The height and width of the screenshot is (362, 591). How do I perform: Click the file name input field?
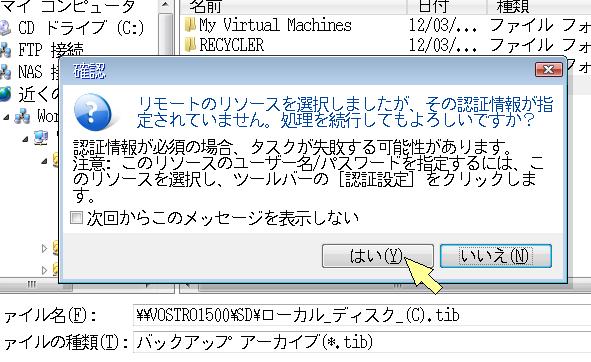tap(362, 315)
